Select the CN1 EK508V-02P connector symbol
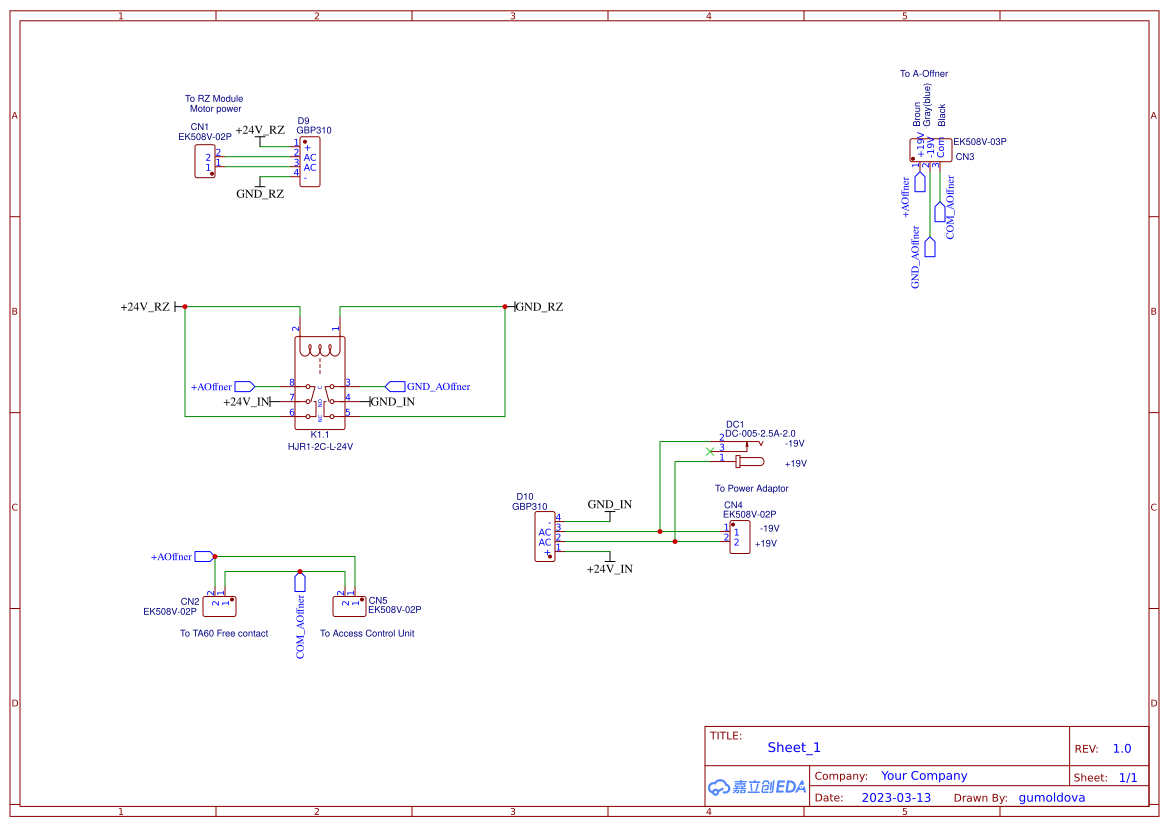The height and width of the screenshot is (827, 1169). pyautogui.click(x=205, y=160)
